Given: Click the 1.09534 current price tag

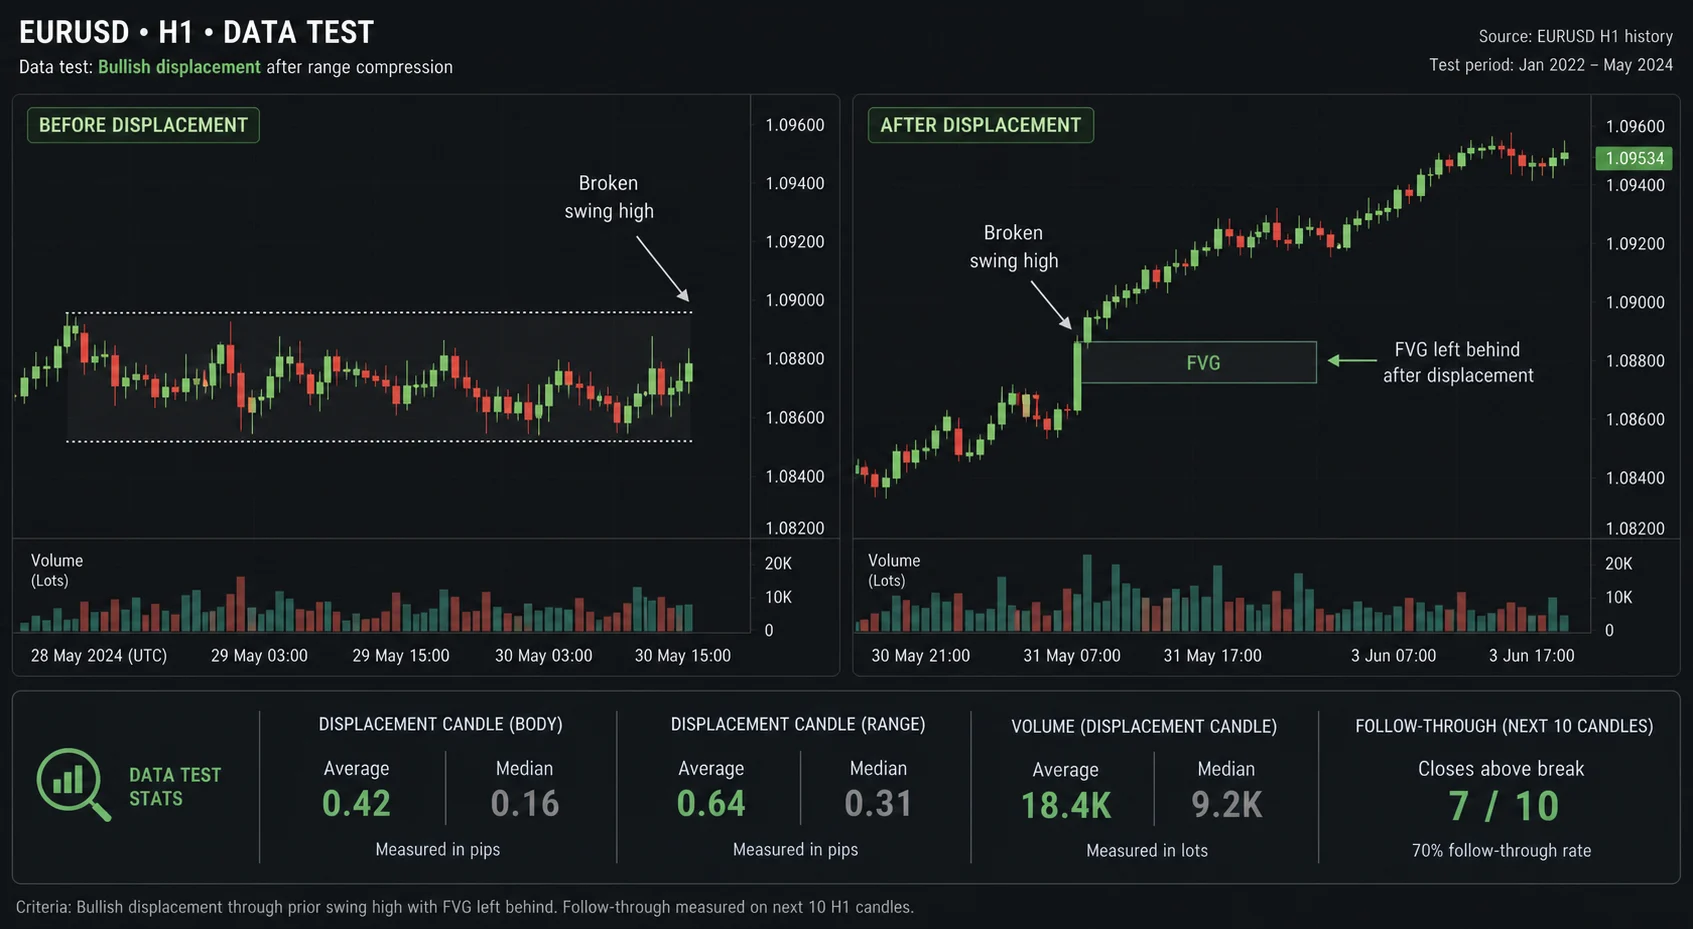Looking at the screenshot, I should pos(1634,158).
